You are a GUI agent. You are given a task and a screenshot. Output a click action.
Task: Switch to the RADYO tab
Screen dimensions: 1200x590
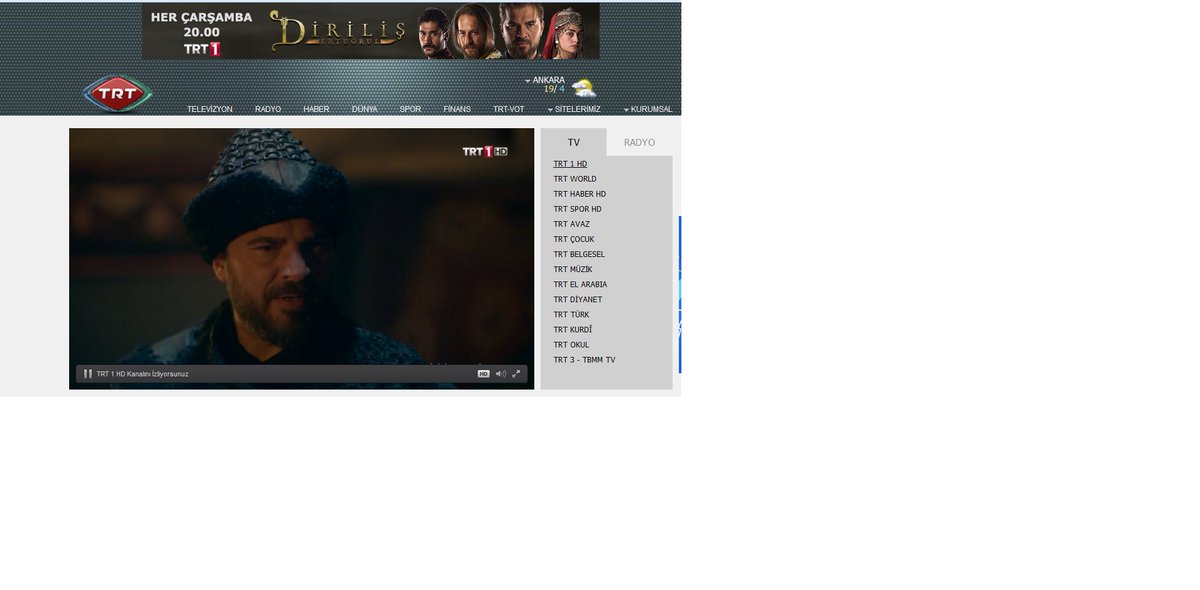[x=640, y=142]
